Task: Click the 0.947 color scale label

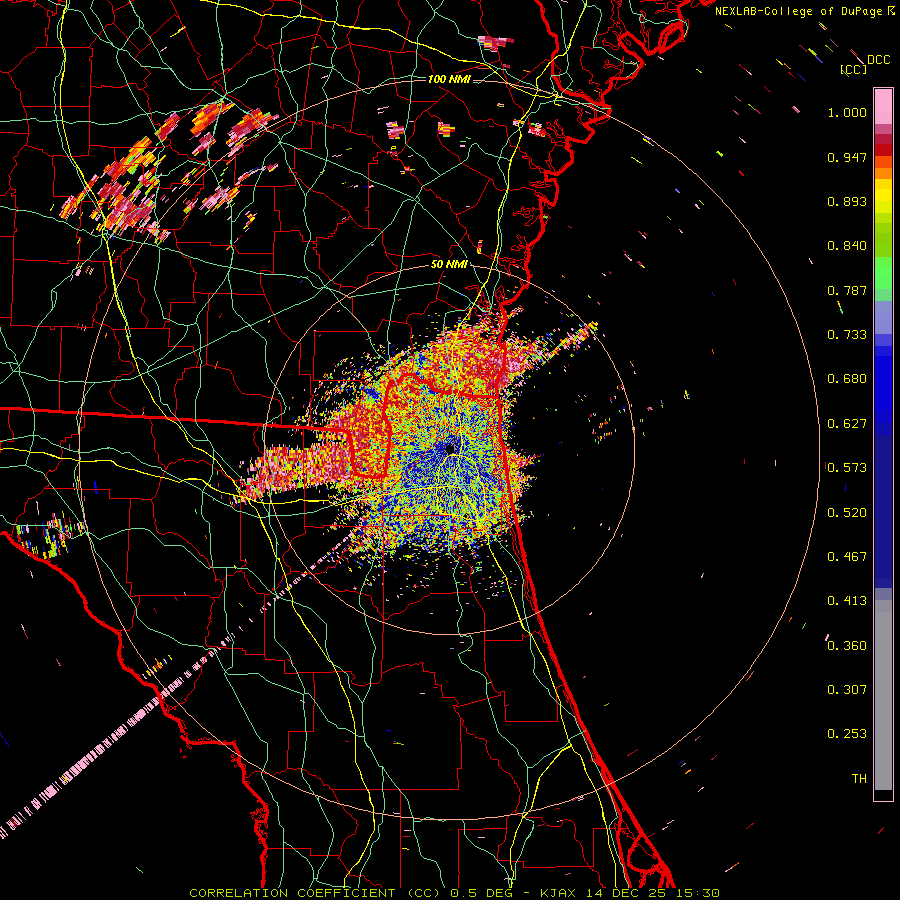Action: tap(847, 157)
